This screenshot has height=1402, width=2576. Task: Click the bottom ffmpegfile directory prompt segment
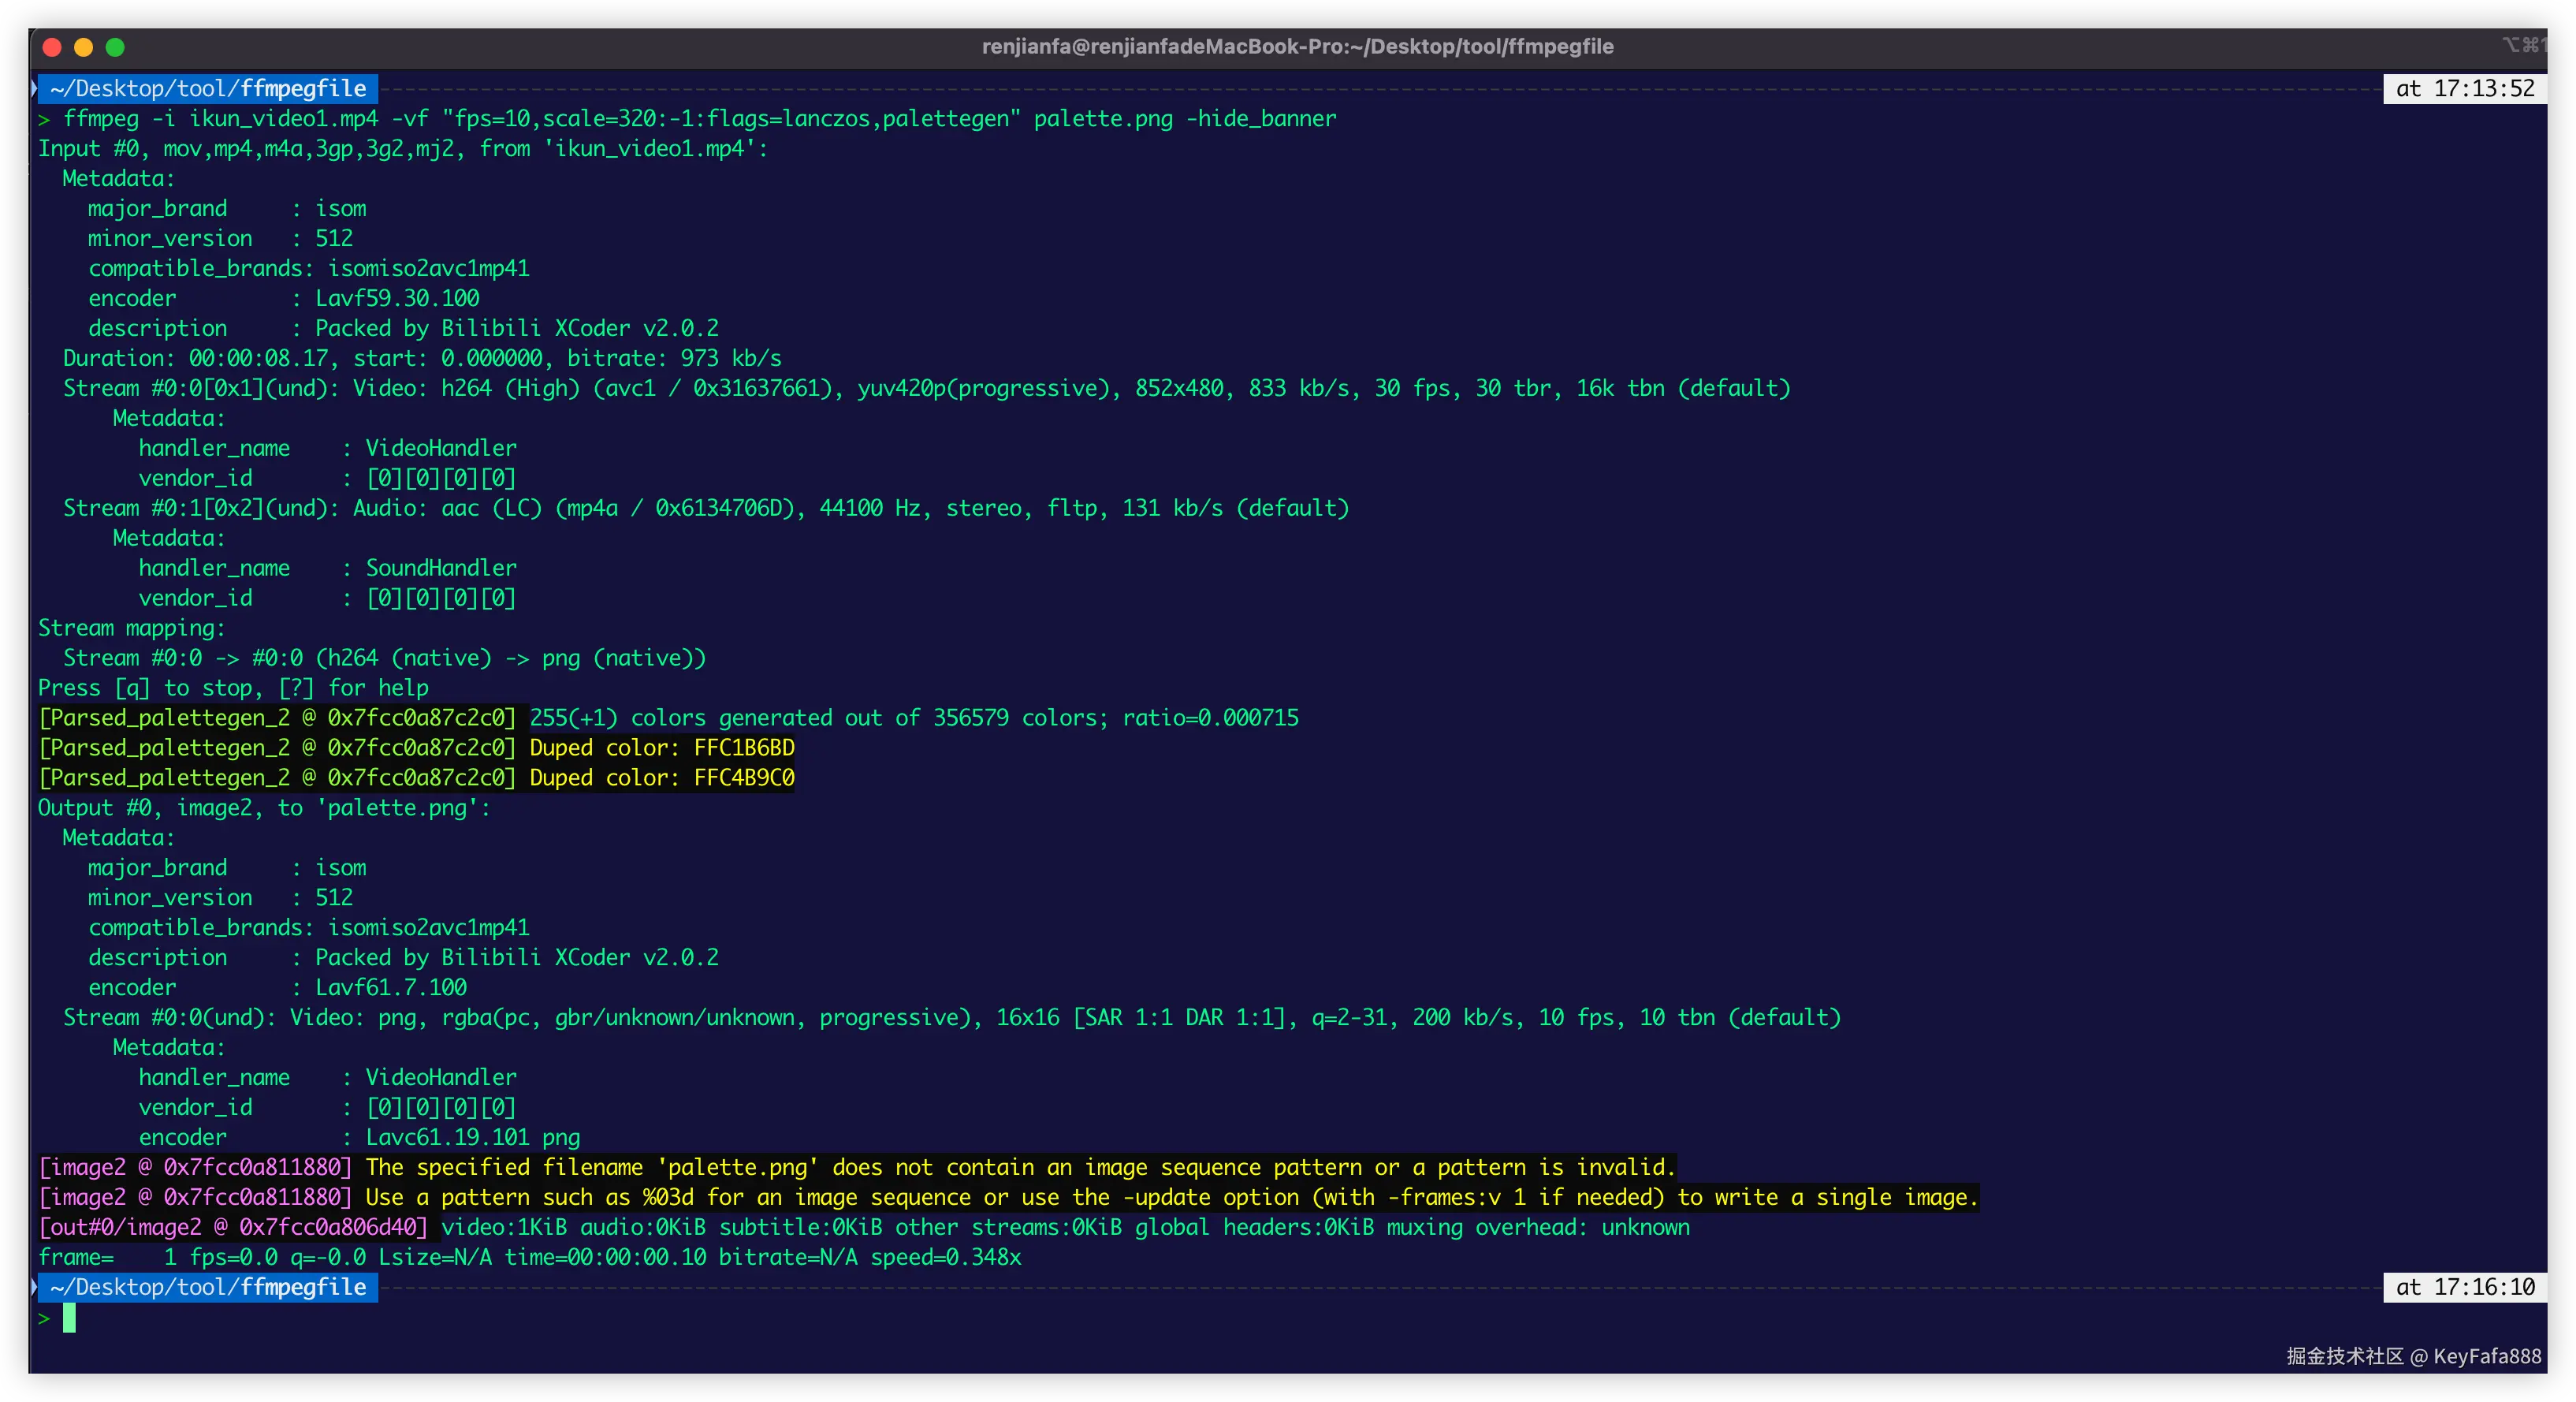pos(208,1287)
